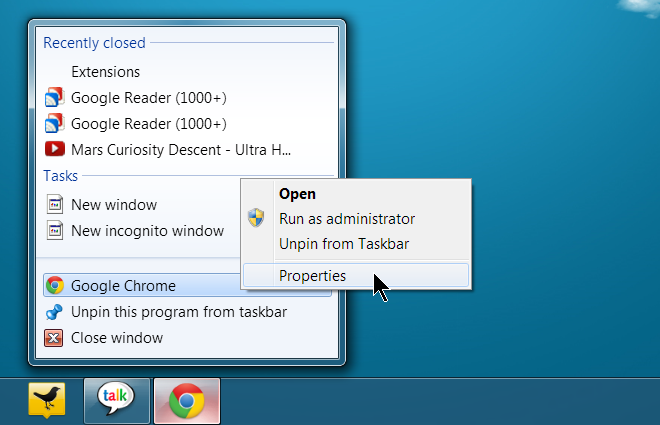Click the YouTube icon beside Mars Curiosity
The width and height of the screenshot is (660, 425).
pos(55,149)
